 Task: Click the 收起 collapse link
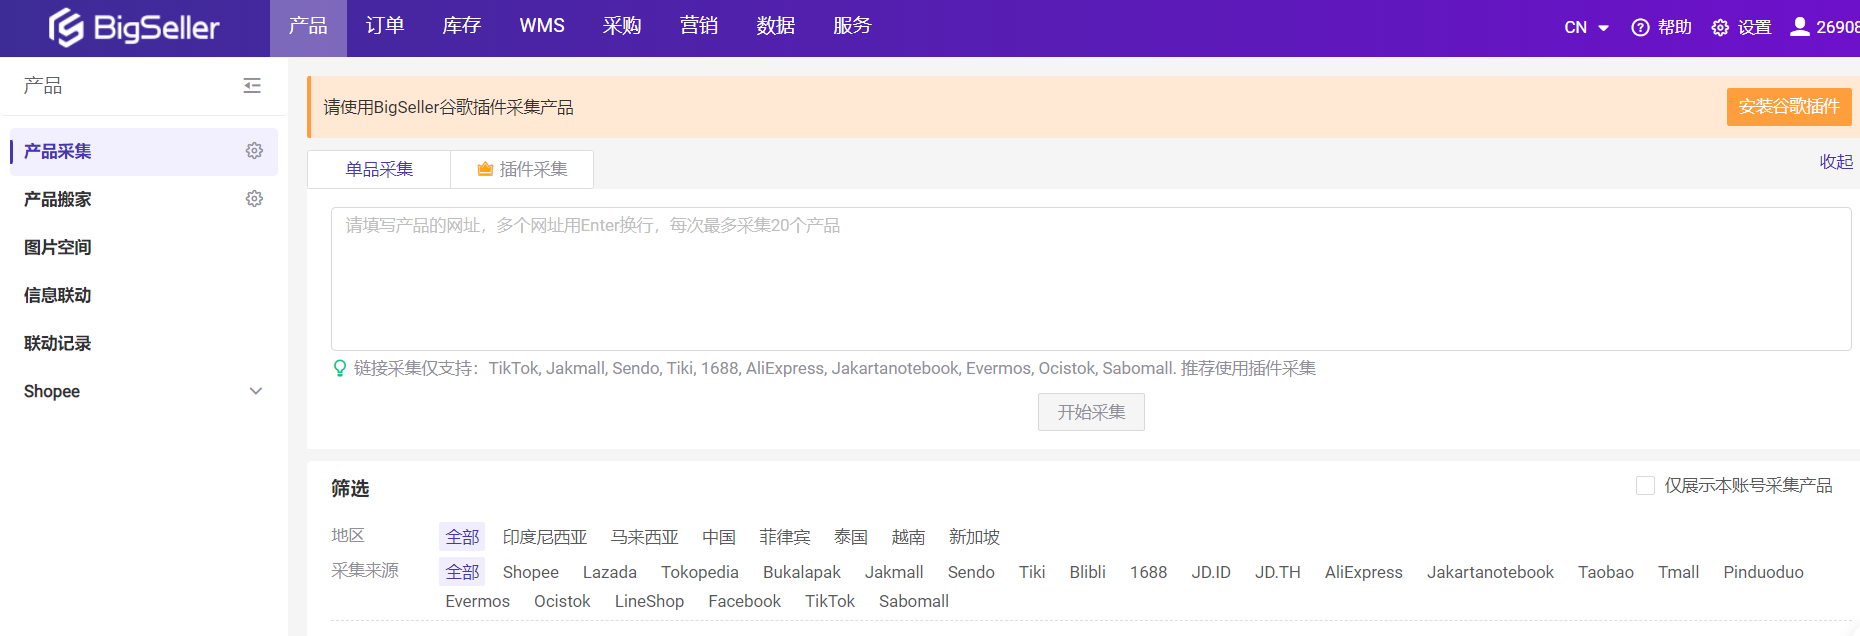[1836, 162]
